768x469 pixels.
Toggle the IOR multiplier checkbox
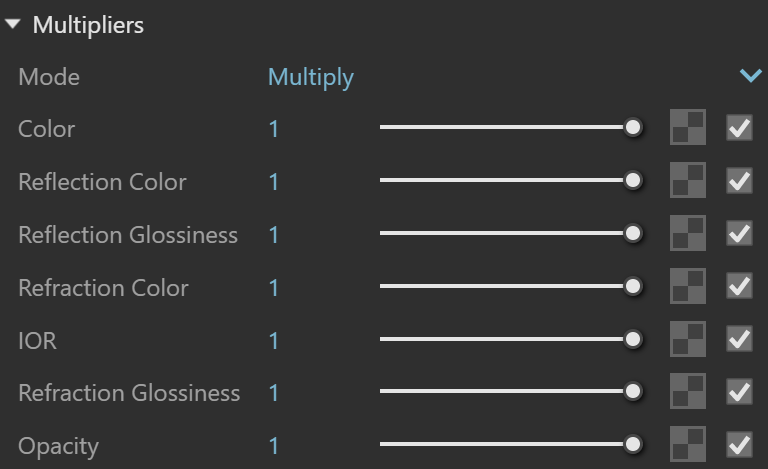pyautogui.click(x=739, y=339)
